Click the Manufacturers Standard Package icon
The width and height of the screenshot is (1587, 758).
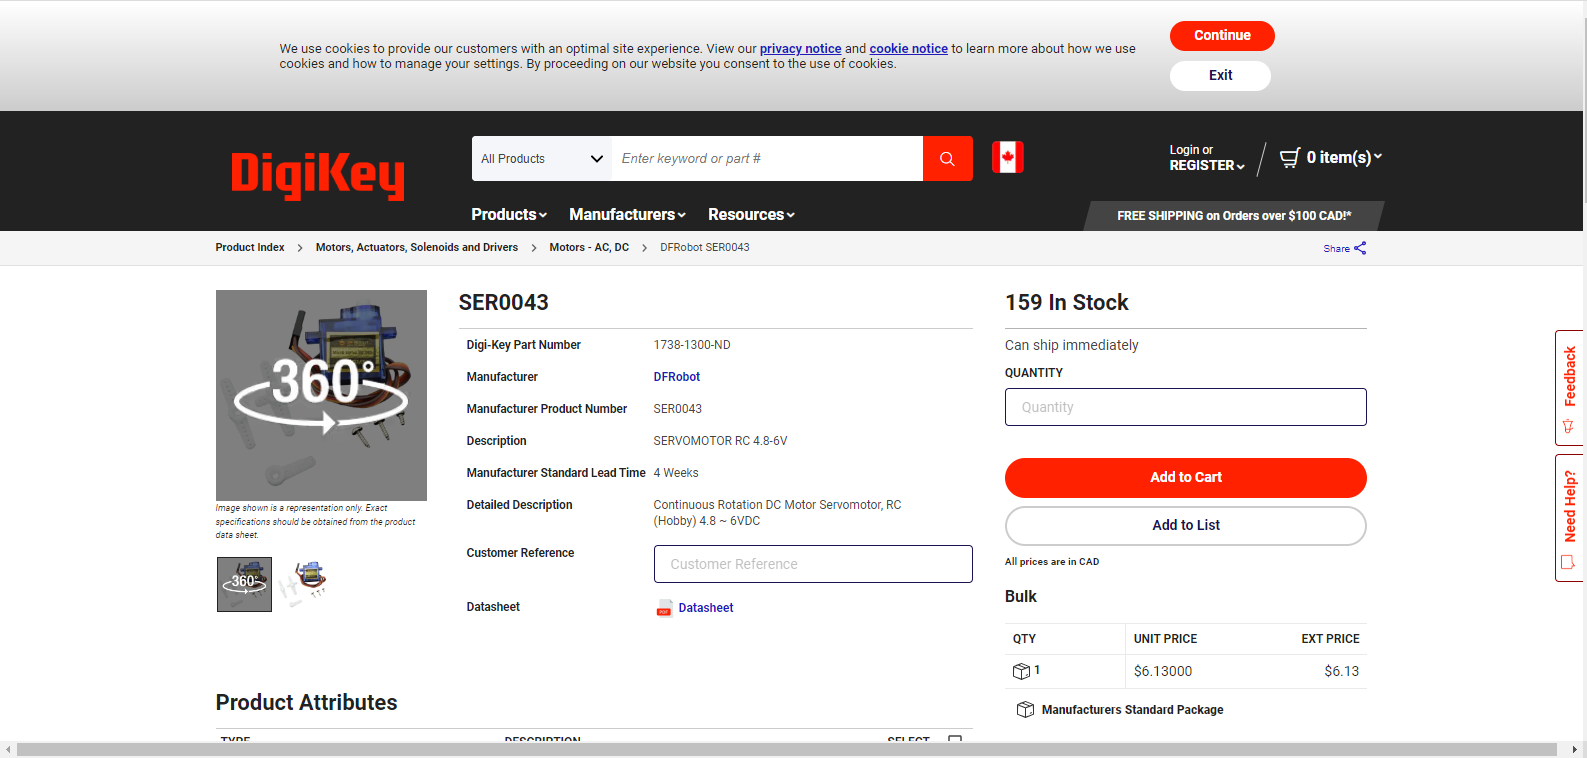pos(1025,710)
